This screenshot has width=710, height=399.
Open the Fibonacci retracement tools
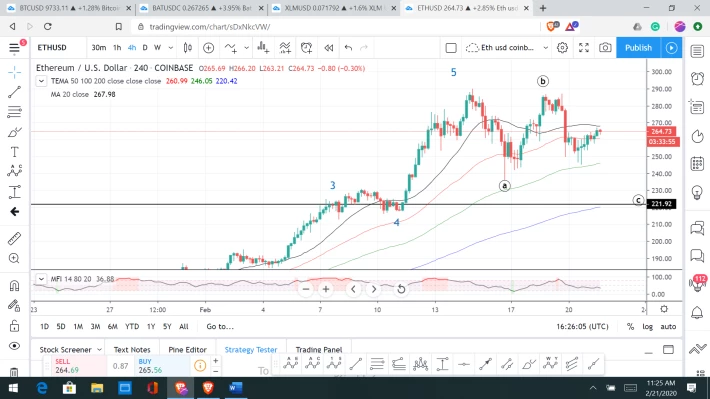[x=14, y=112]
